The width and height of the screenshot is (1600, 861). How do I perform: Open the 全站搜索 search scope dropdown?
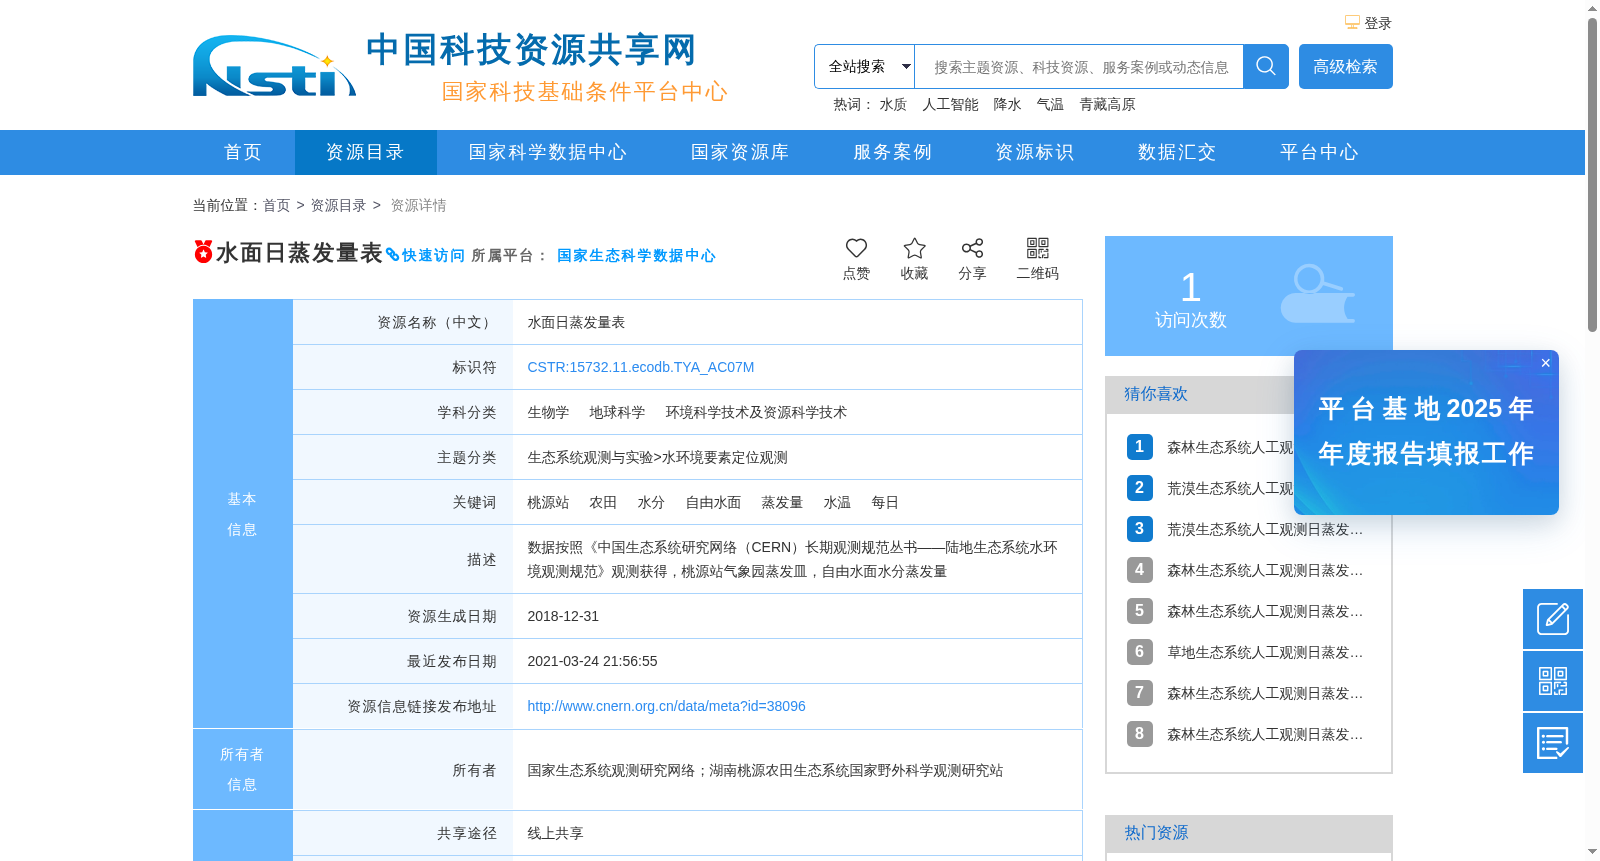pos(864,66)
